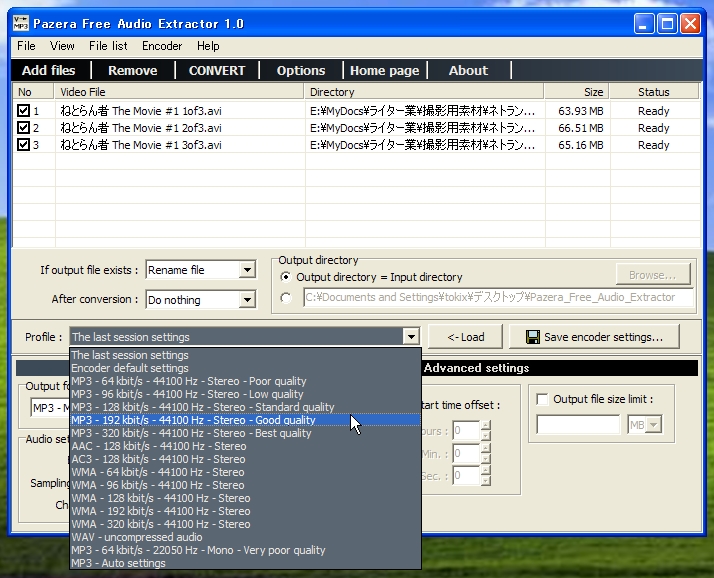Viewport: 714px width, 578px height.
Task: Click the <- Load button
Action: tap(465, 337)
